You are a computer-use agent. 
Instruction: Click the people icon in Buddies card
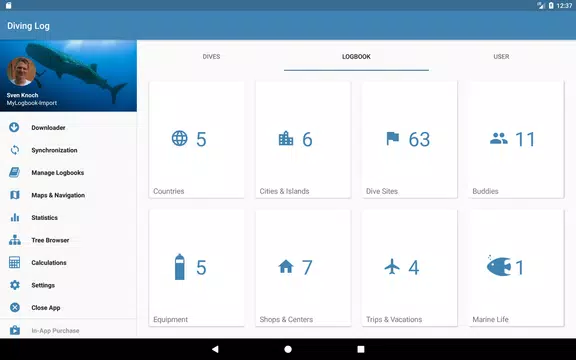(x=499, y=138)
